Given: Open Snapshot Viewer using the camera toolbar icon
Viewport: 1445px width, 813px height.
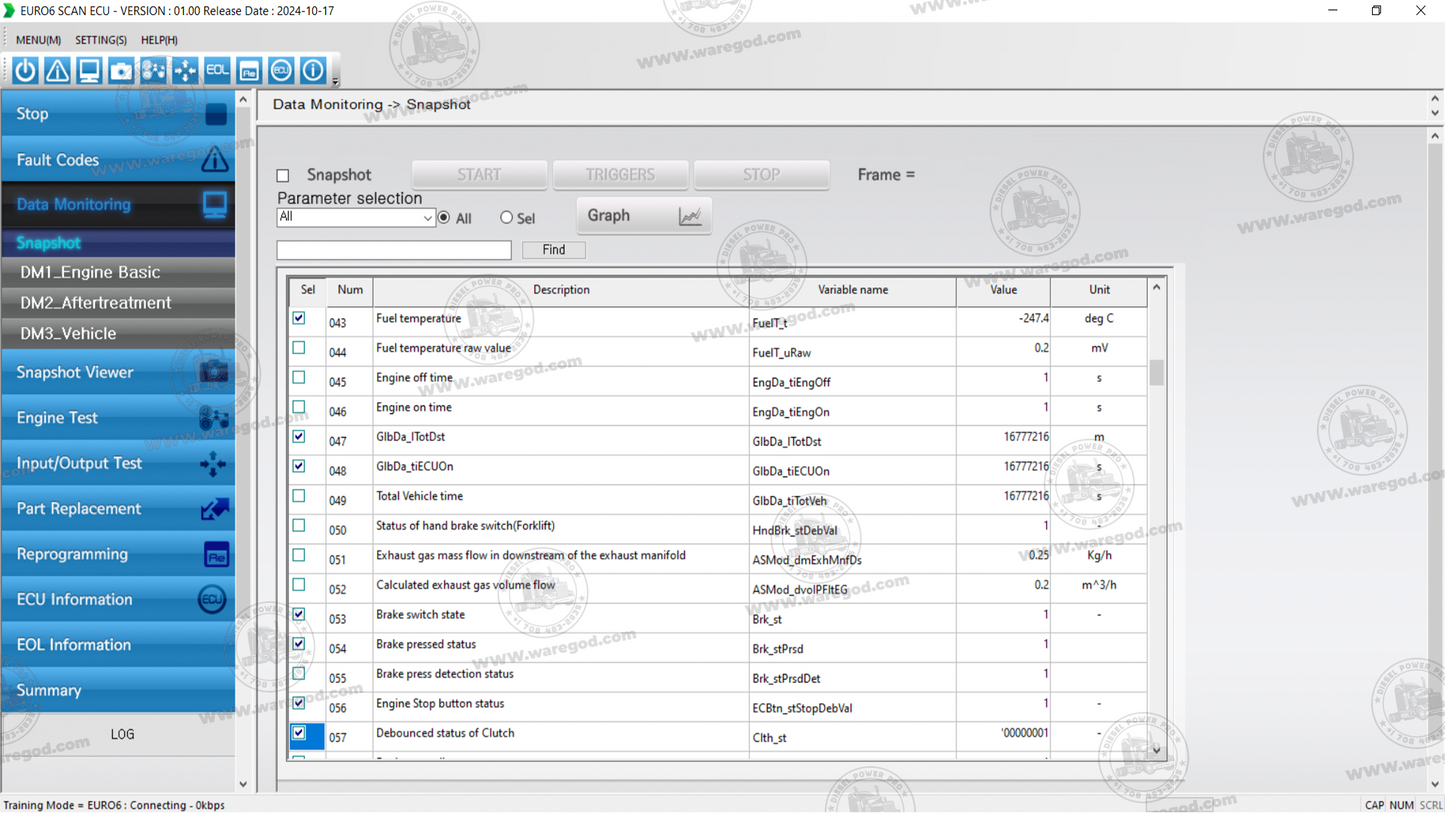Looking at the screenshot, I should click(121, 70).
